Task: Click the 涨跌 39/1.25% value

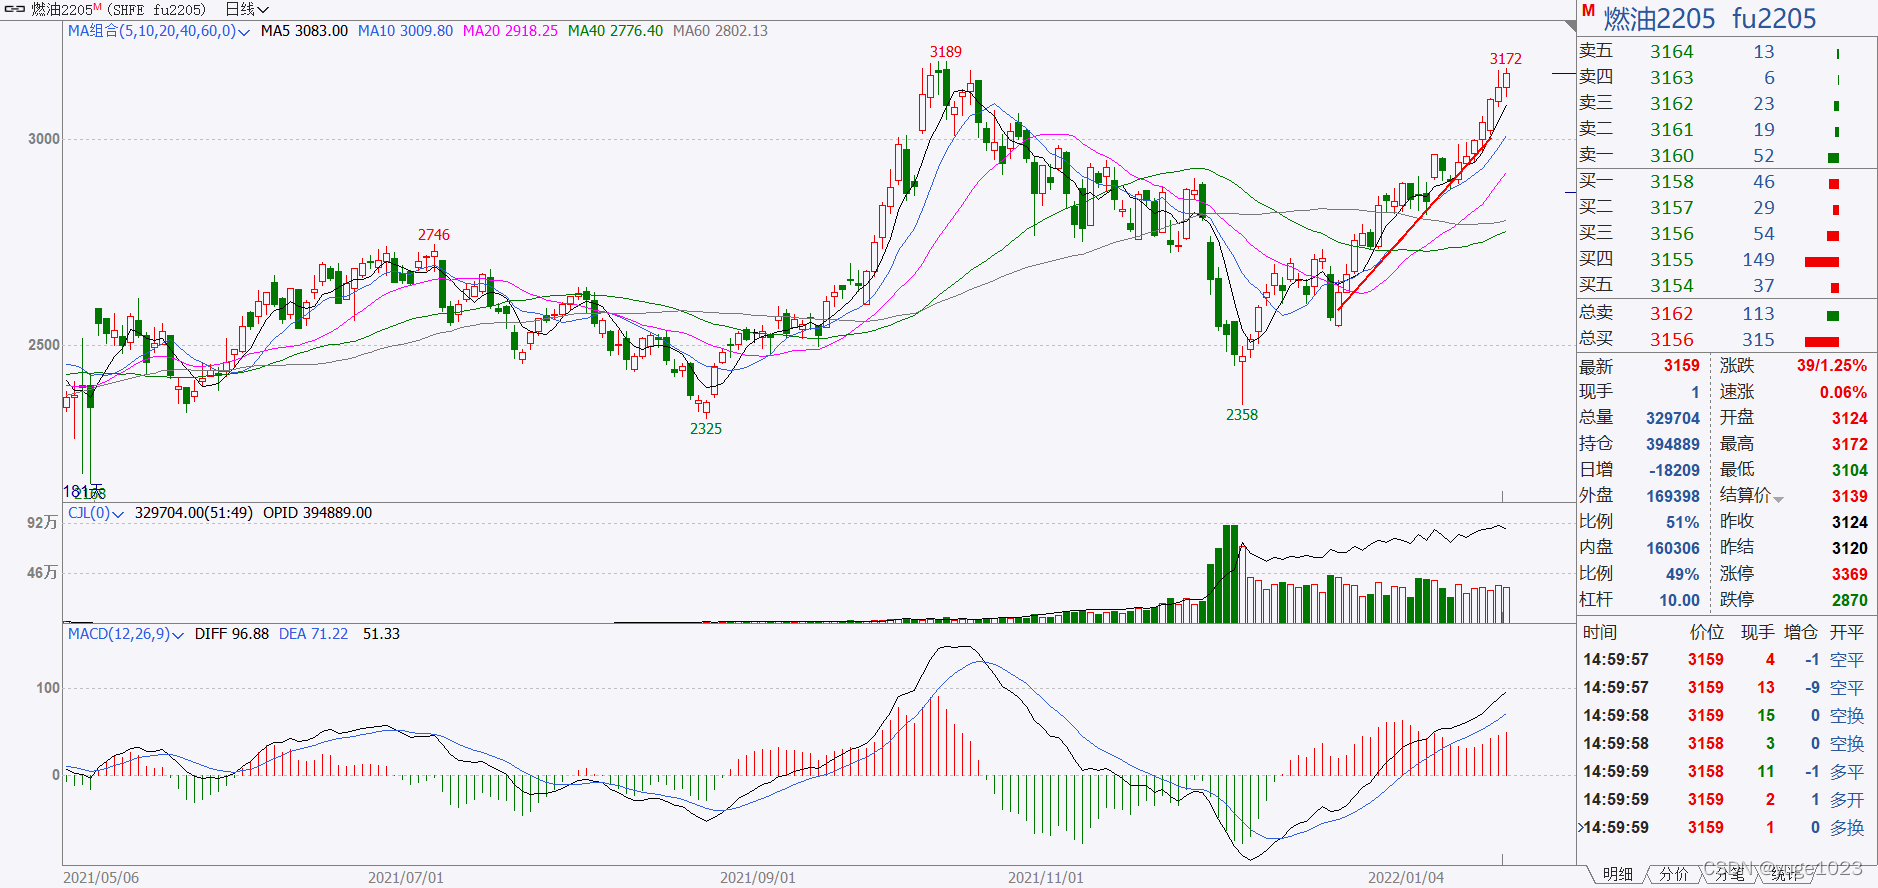Action: click(1831, 366)
